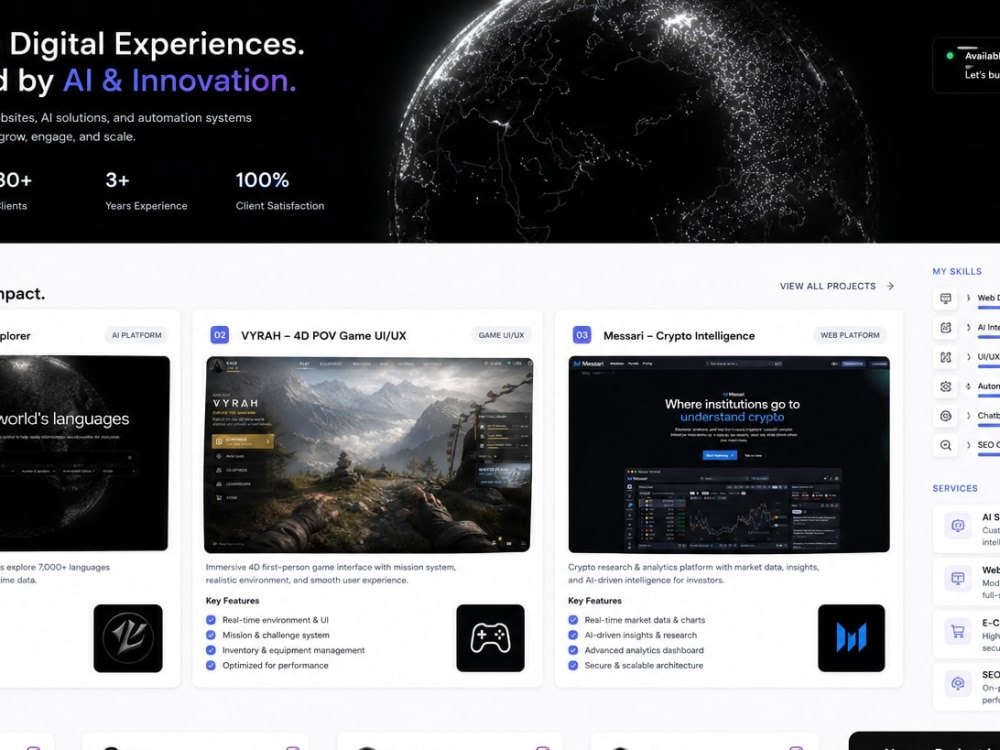This screenshot has height=750, width=1000.
Task: Click the game controller logo on VYRAH card
Action: [490, 638]
